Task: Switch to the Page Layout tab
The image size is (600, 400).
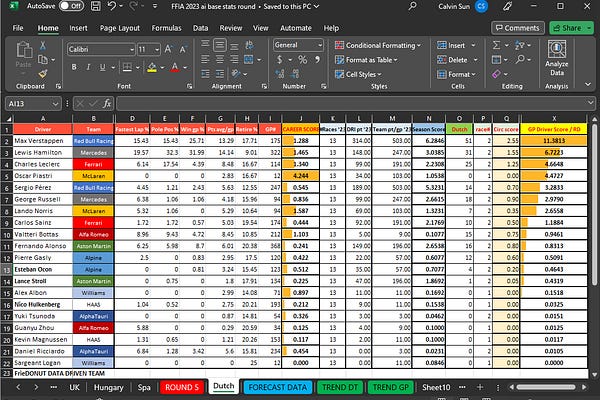Action: click(119, 28)
